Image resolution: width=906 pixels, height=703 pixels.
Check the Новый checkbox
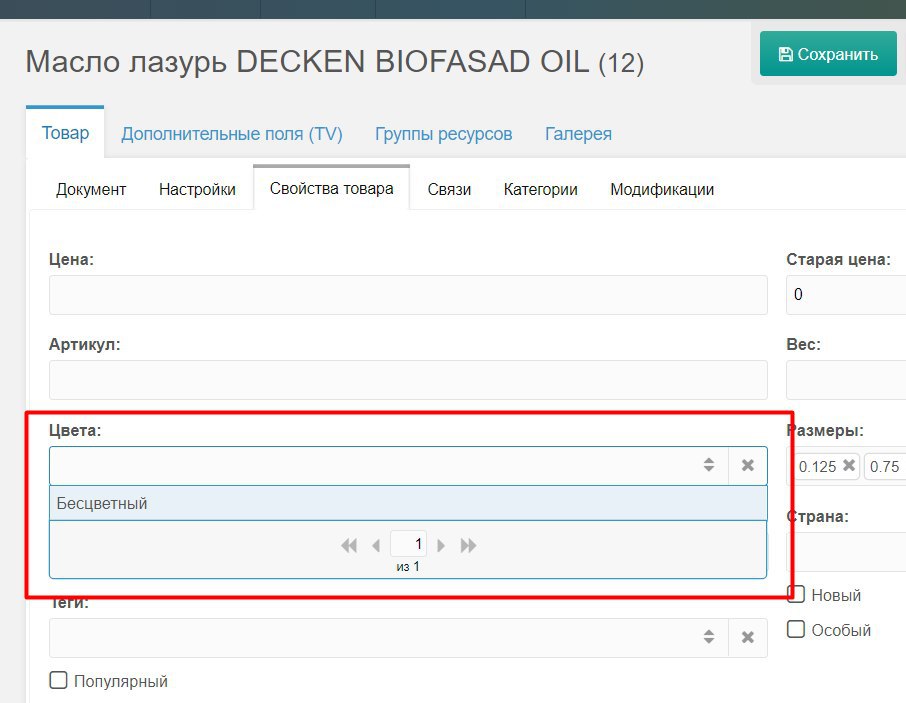point(796,594)
